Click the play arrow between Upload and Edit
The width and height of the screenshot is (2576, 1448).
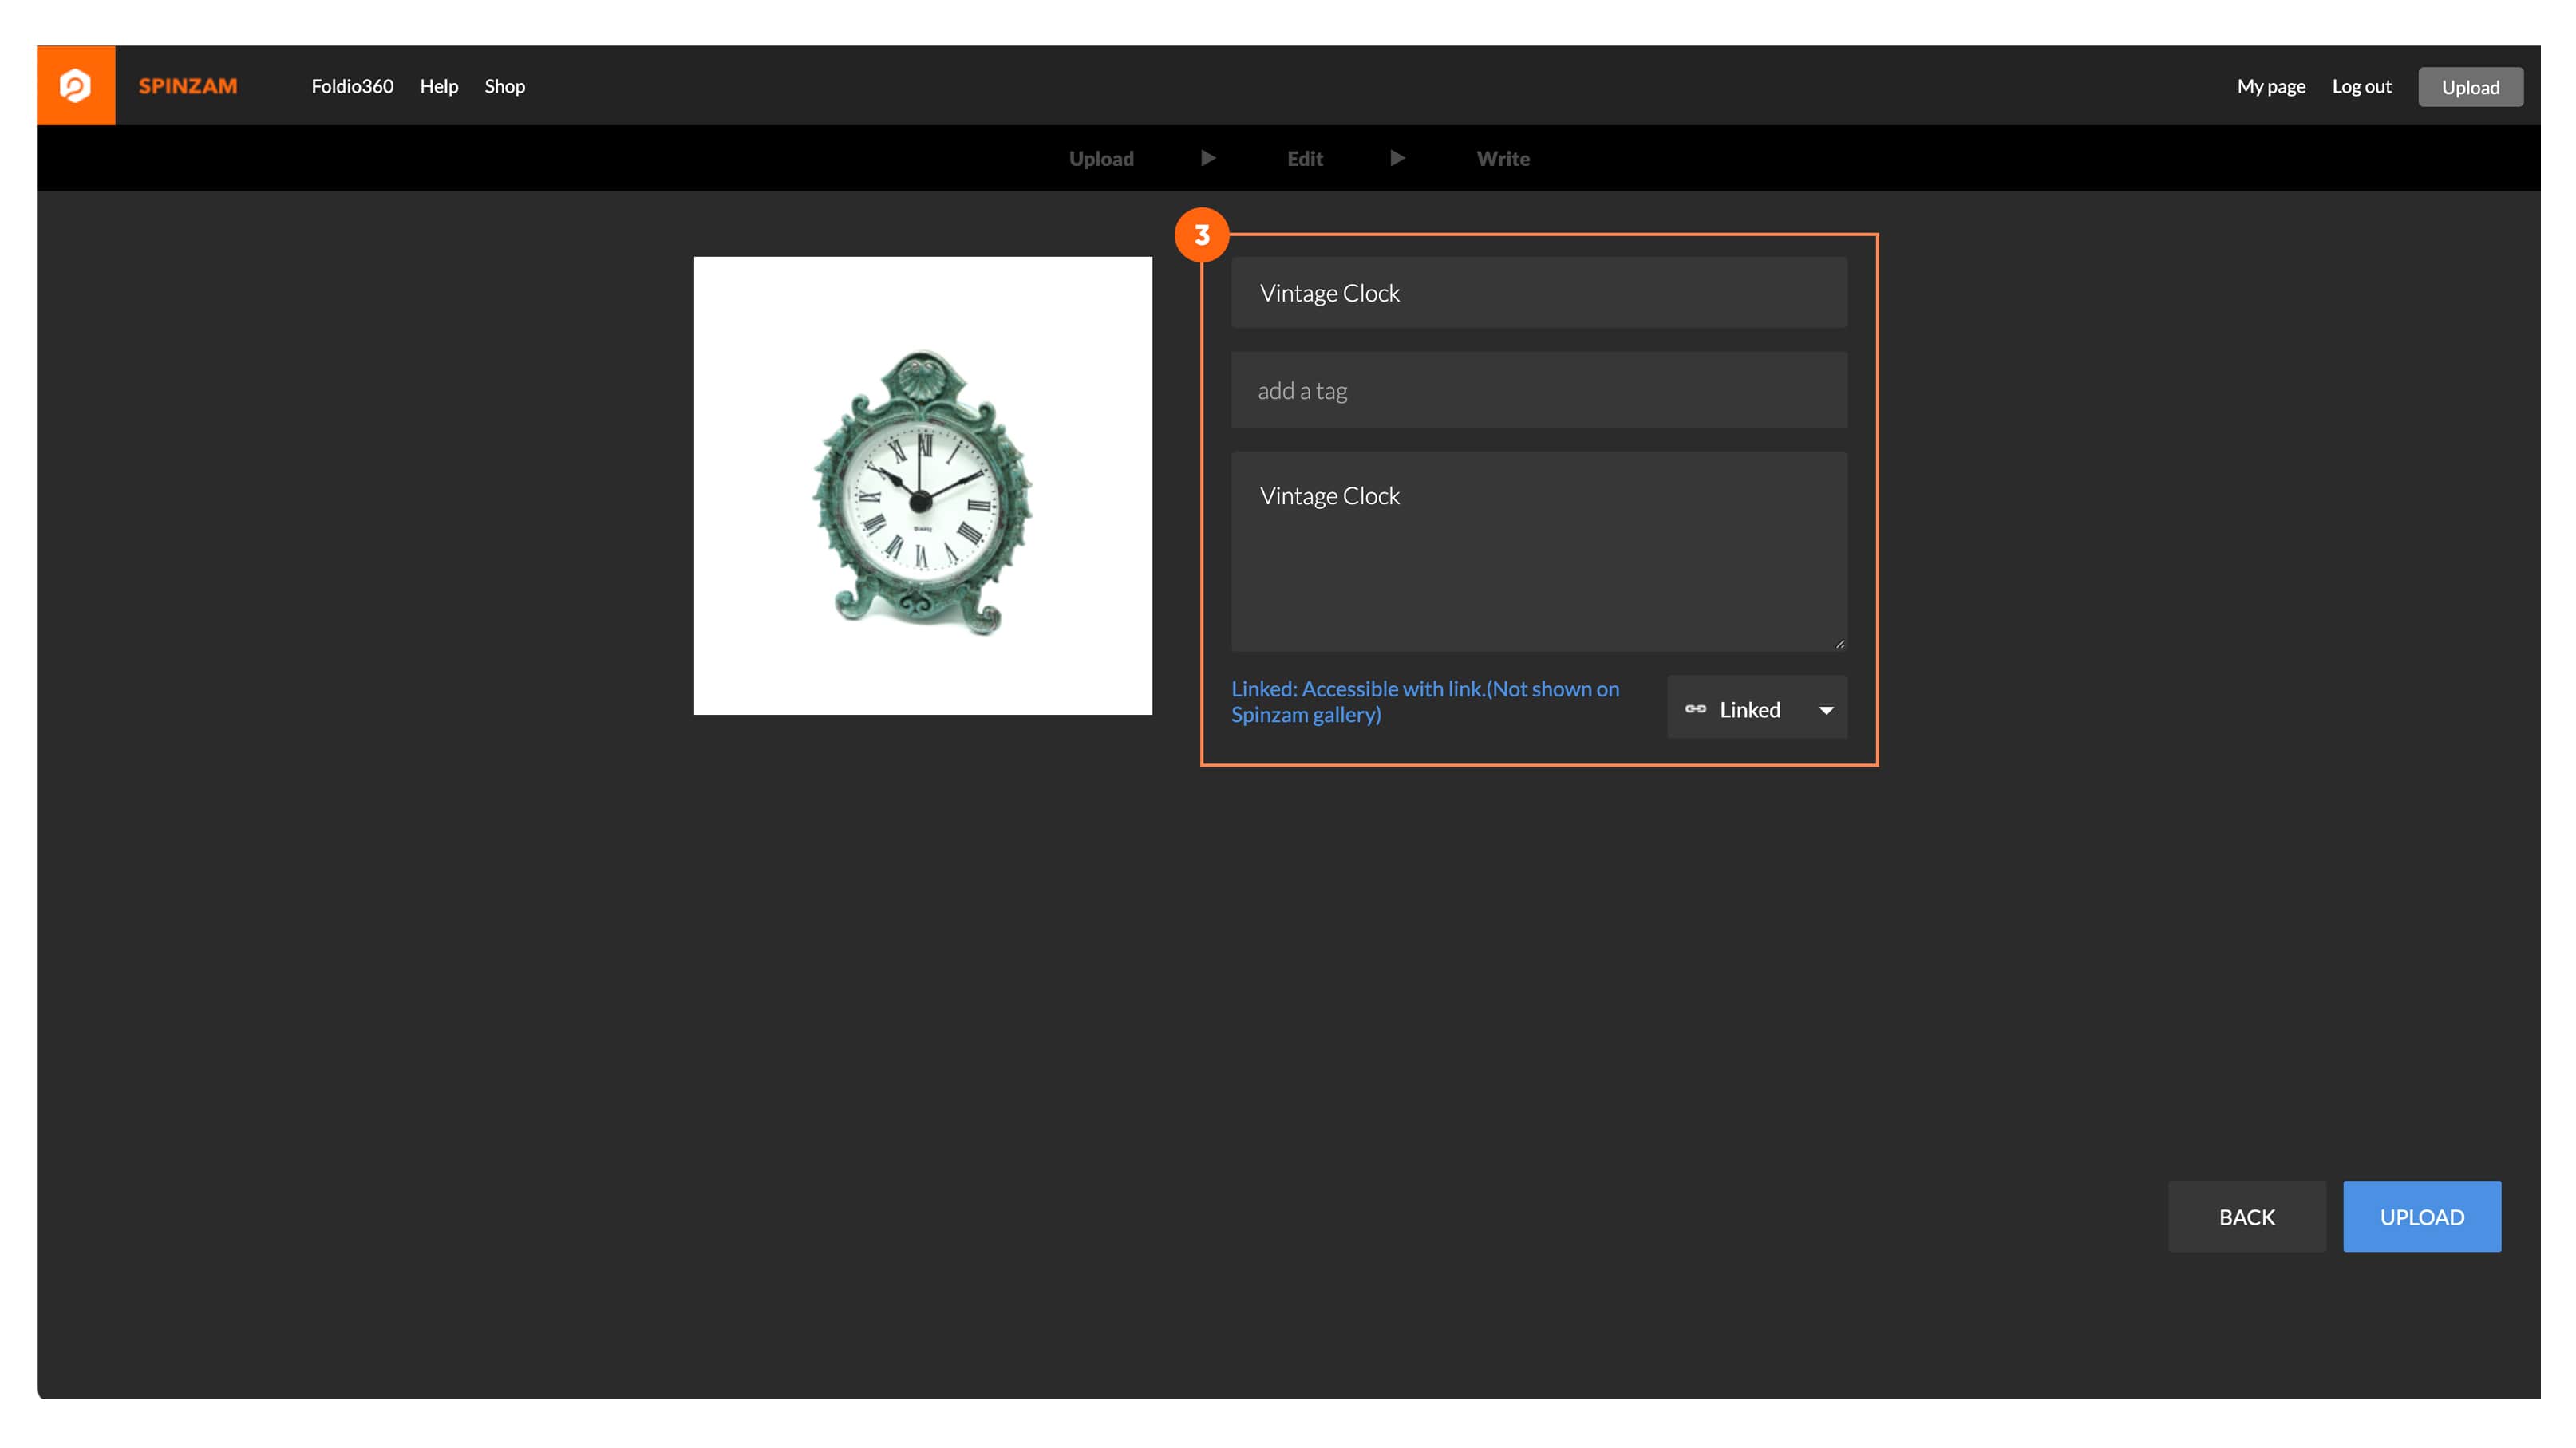point(1208,157)
